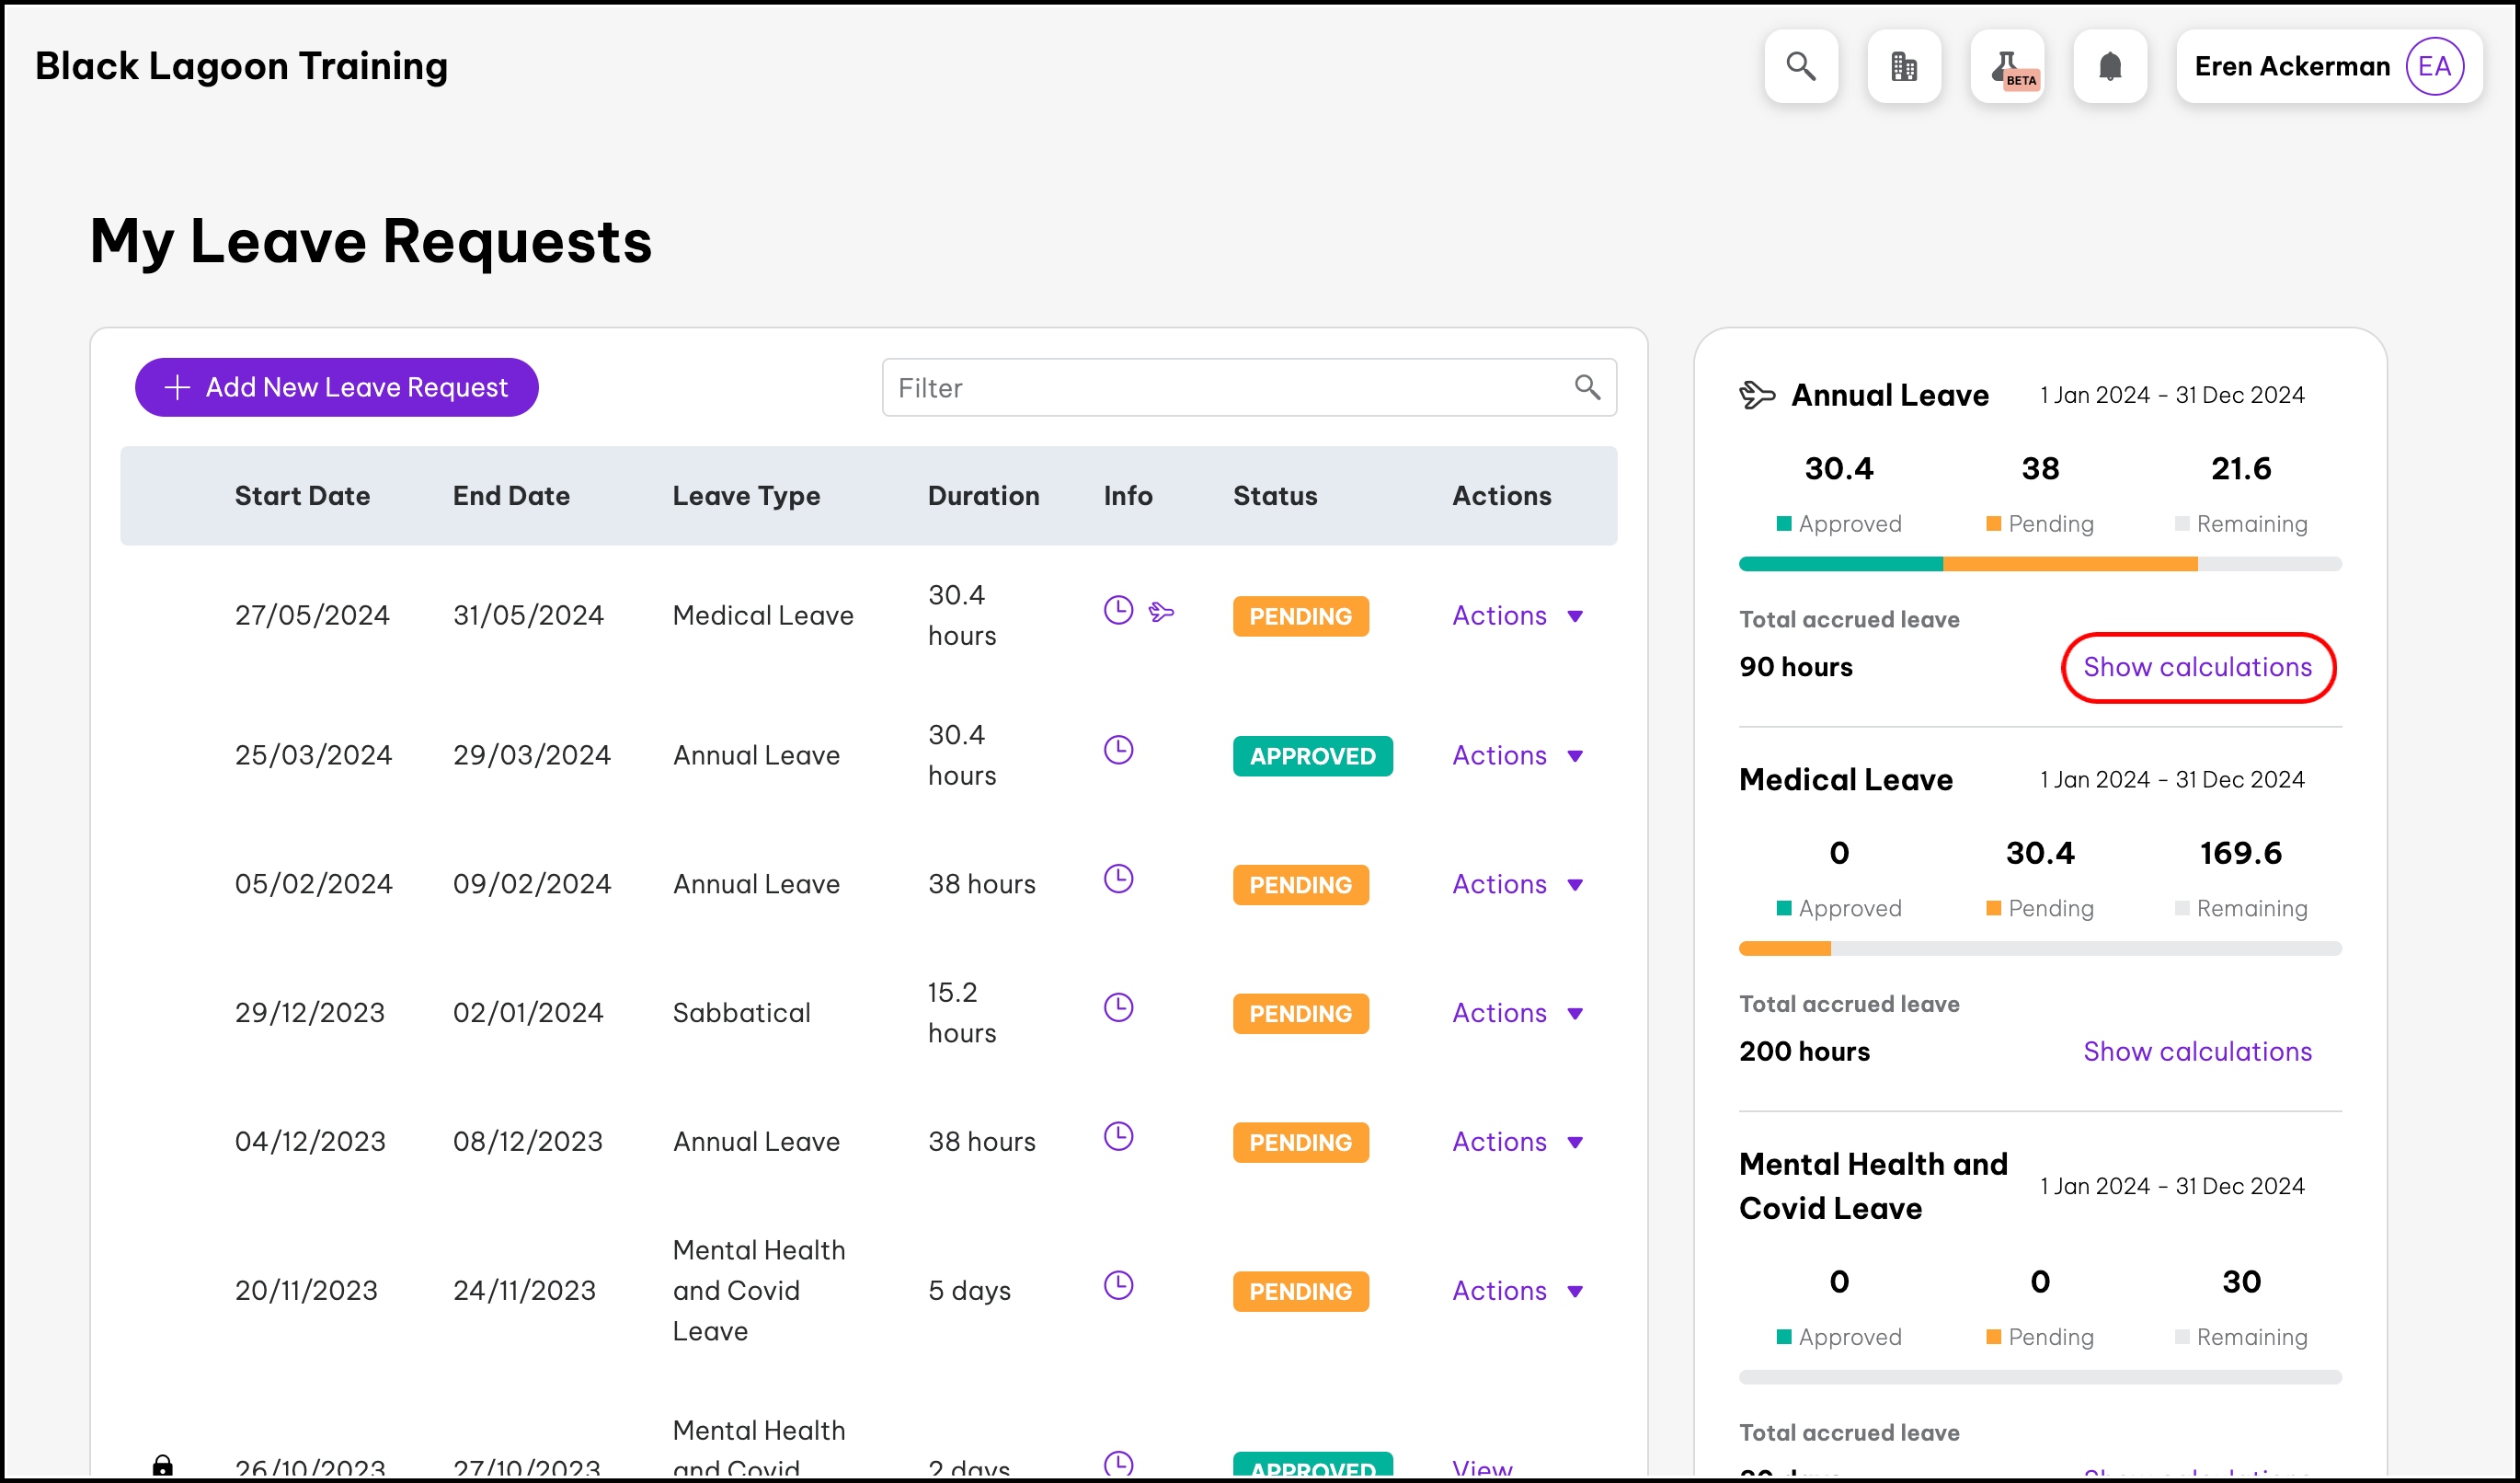Click clock icon on Sabbatical row

click(1118, 1007)
